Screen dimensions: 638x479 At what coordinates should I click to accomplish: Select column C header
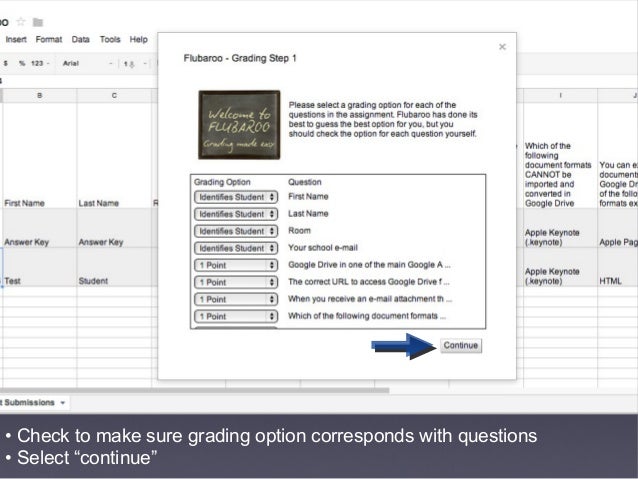[x=114, y=96]
